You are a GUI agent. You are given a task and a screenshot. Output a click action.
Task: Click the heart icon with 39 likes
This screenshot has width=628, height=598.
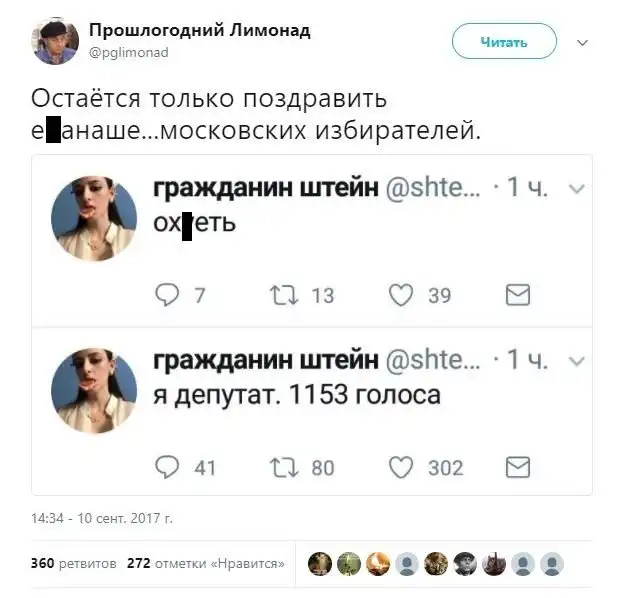[401, 294]
